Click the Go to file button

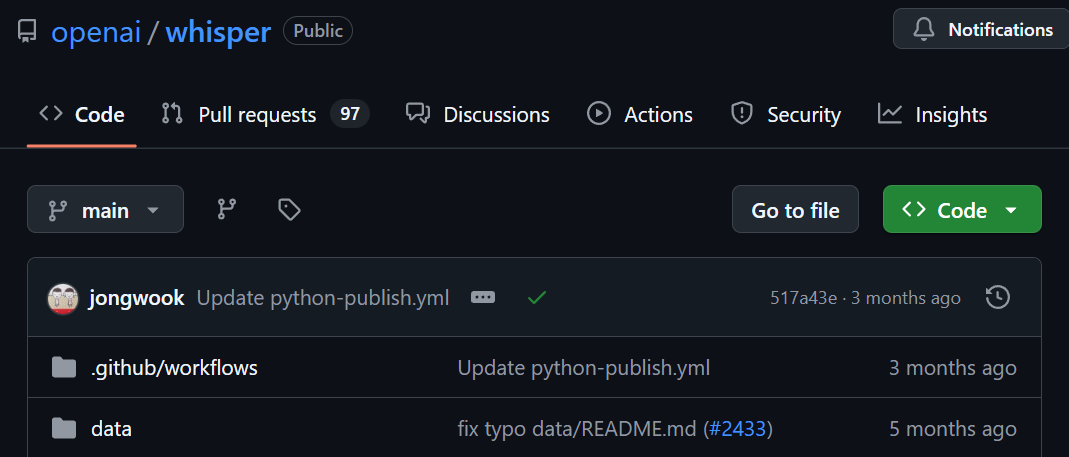pyautogui.click(x=795, y=209)
